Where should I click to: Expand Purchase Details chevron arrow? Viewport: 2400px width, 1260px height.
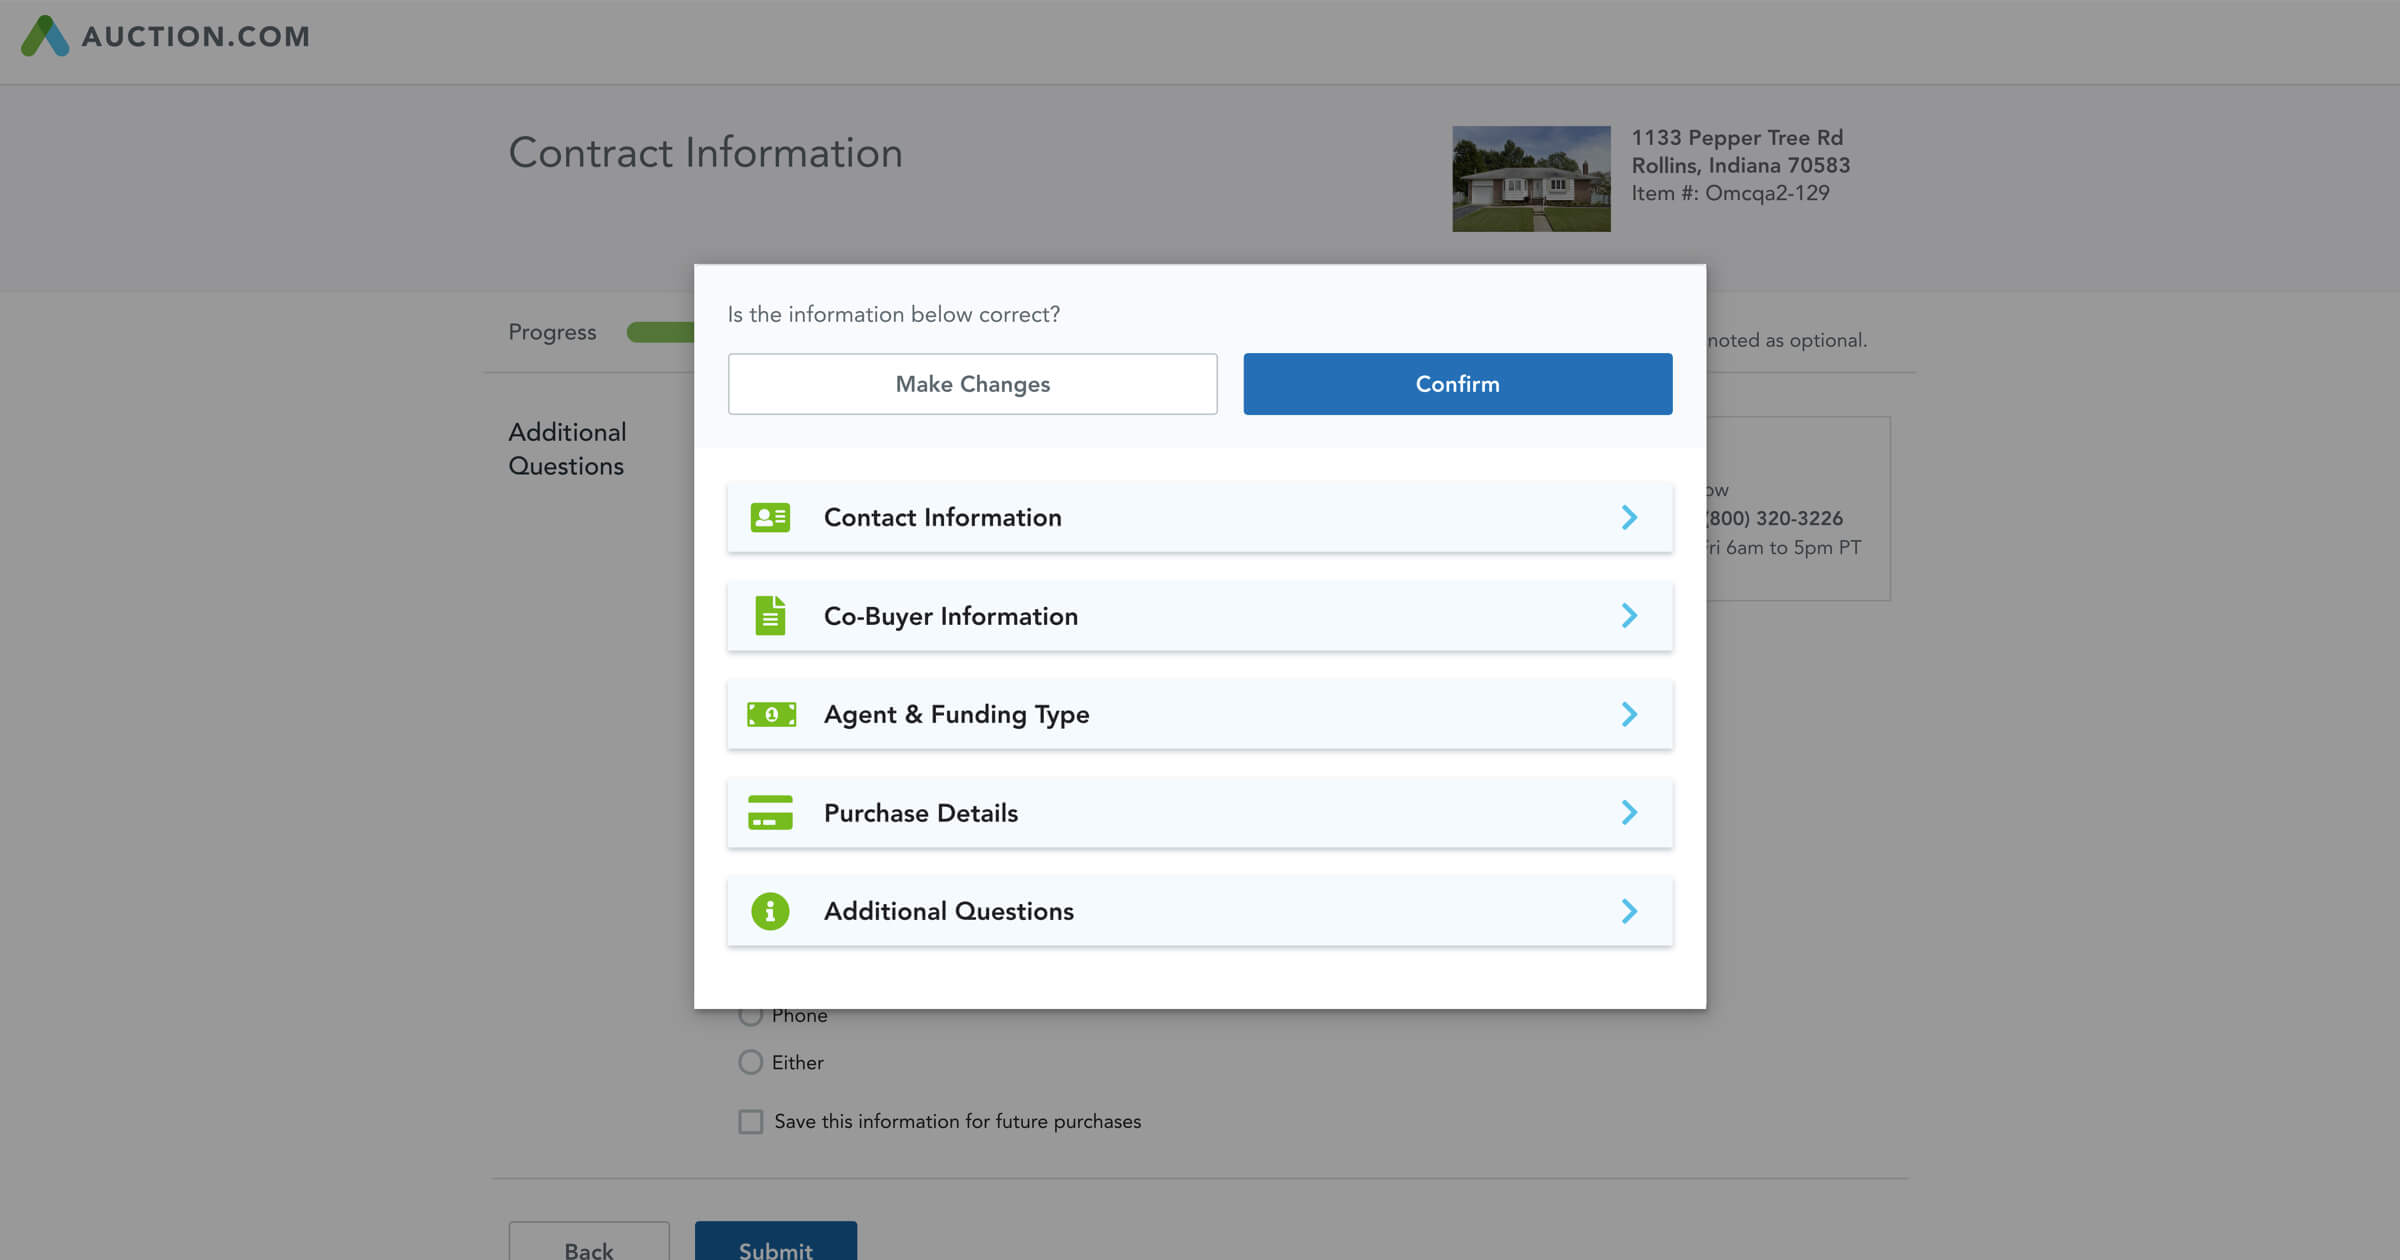tap(1629, 812)
